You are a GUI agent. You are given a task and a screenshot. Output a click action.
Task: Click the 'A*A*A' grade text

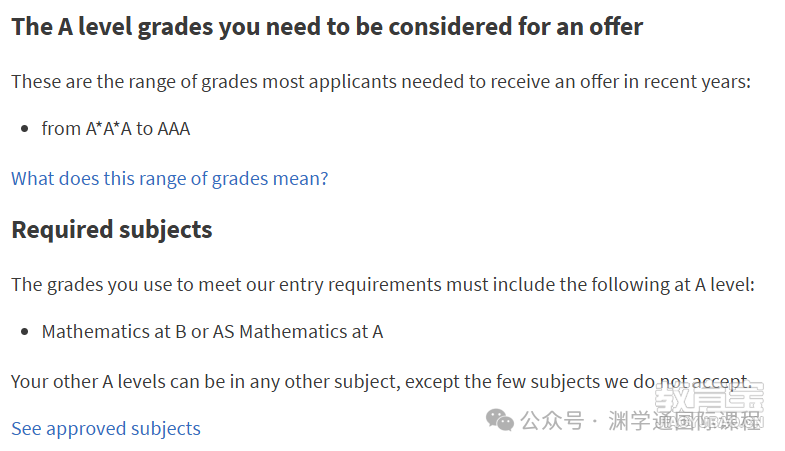(x=109, y=129)
